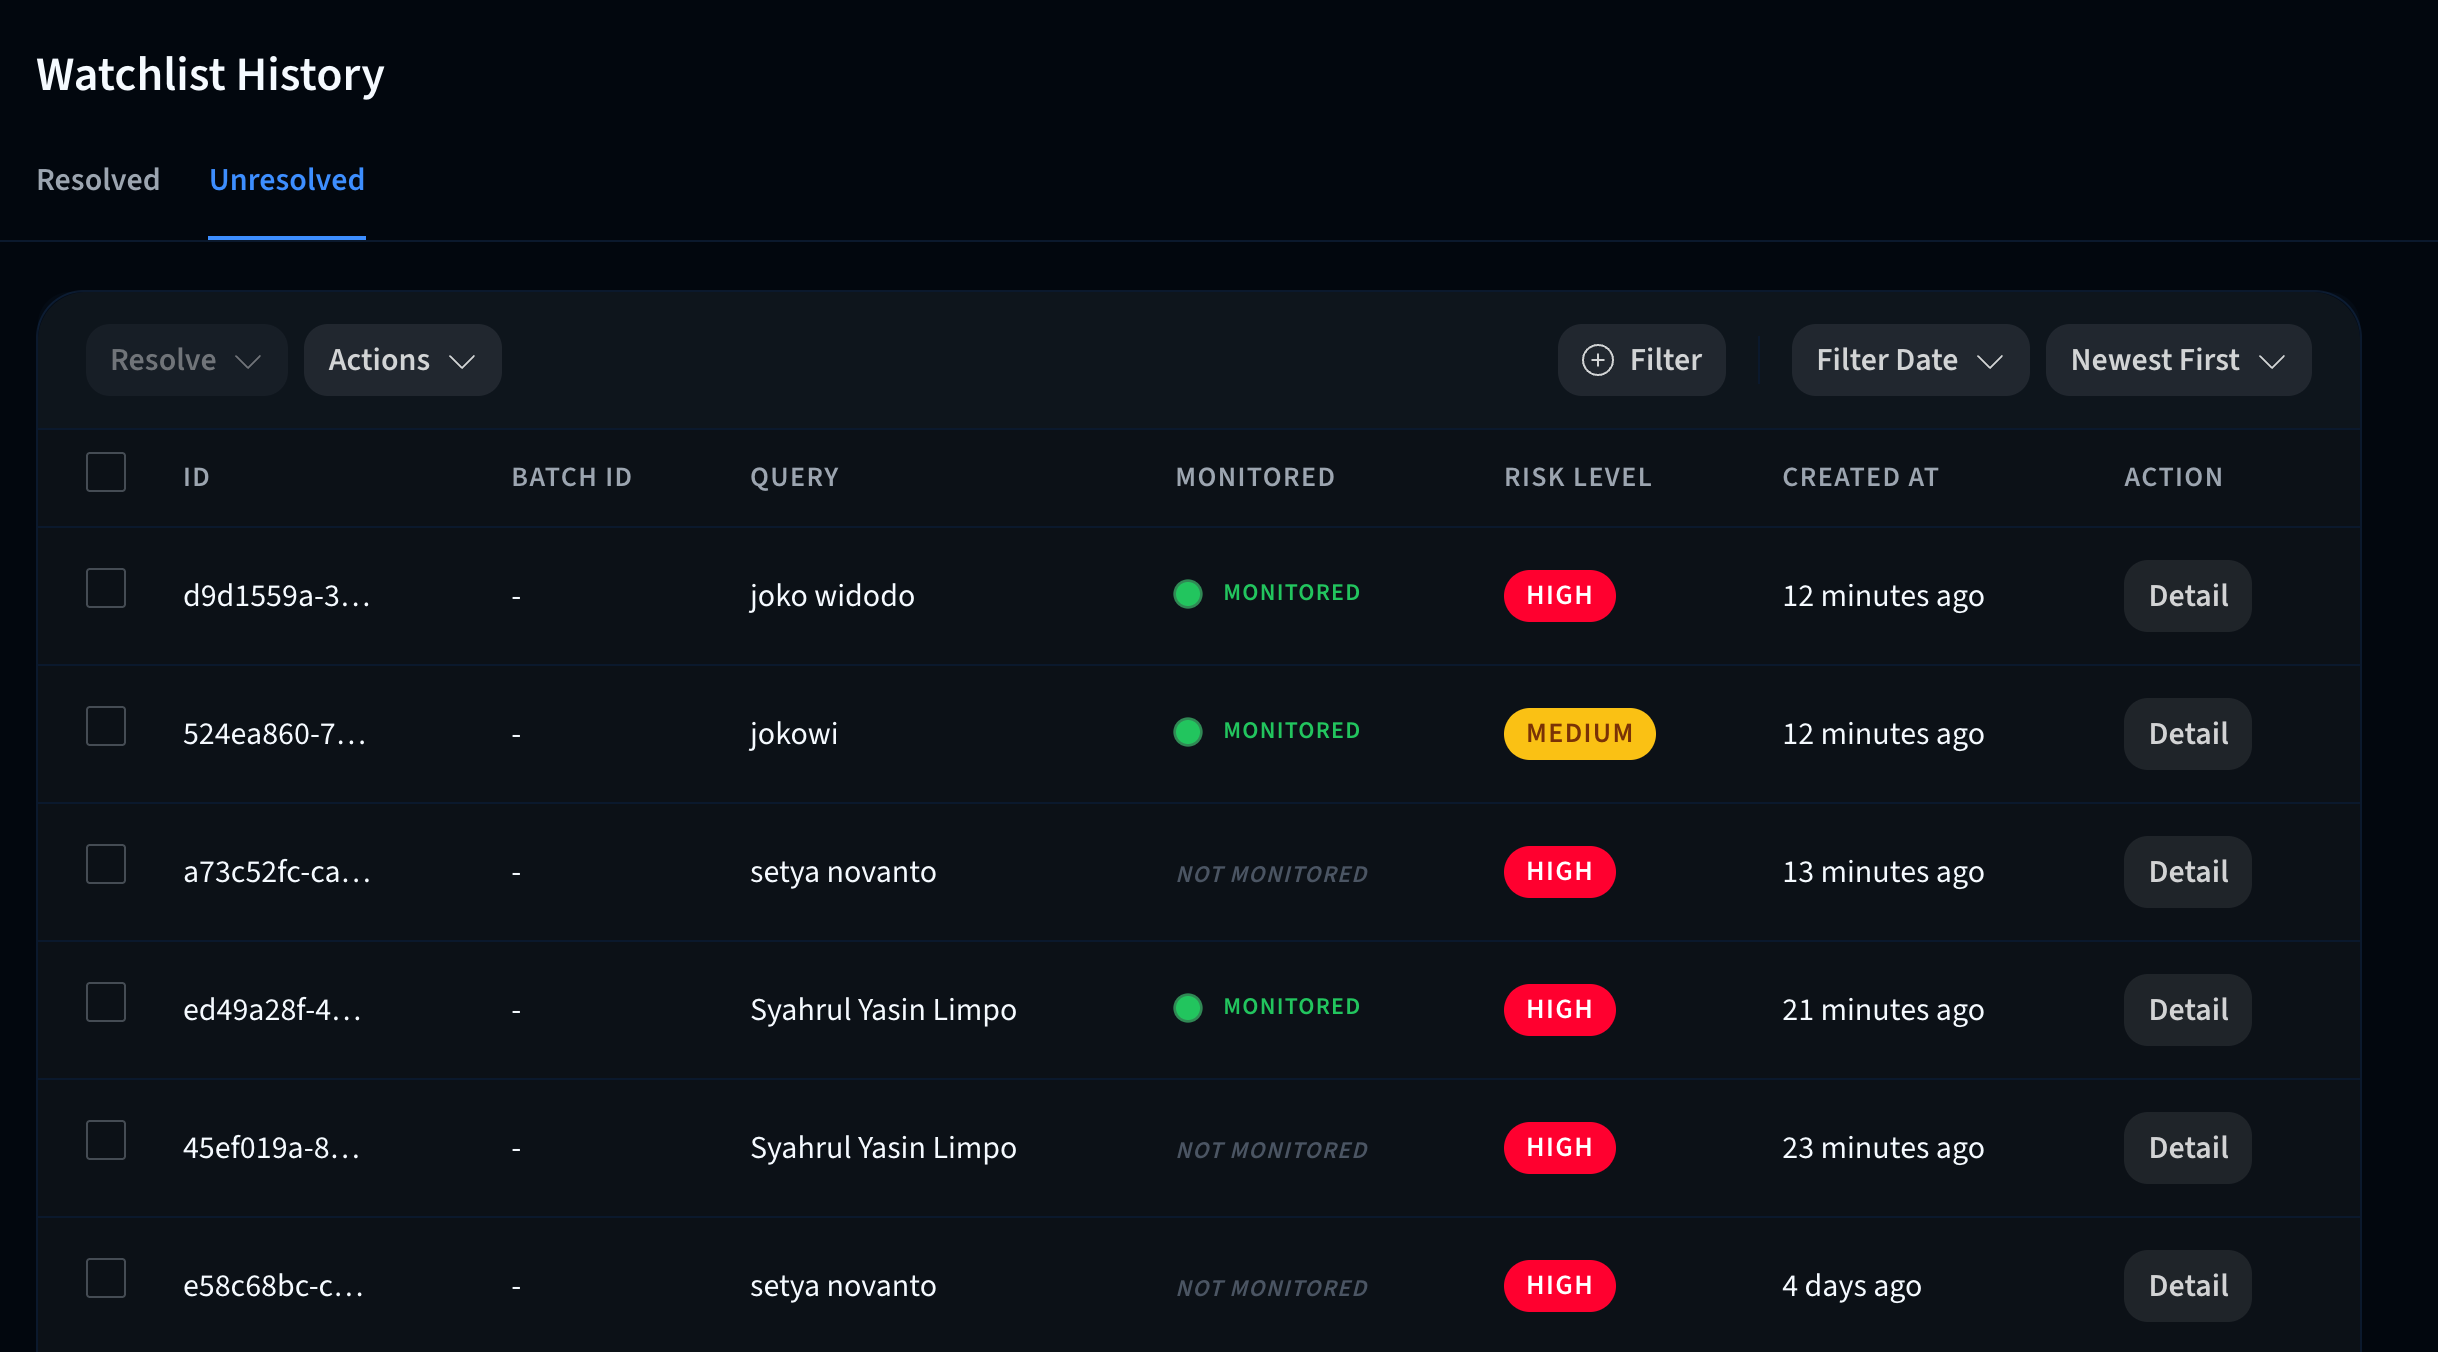Click the MONITORED column header
The height and width of the screenshot is (1352, 2438).
[1255, 478]
